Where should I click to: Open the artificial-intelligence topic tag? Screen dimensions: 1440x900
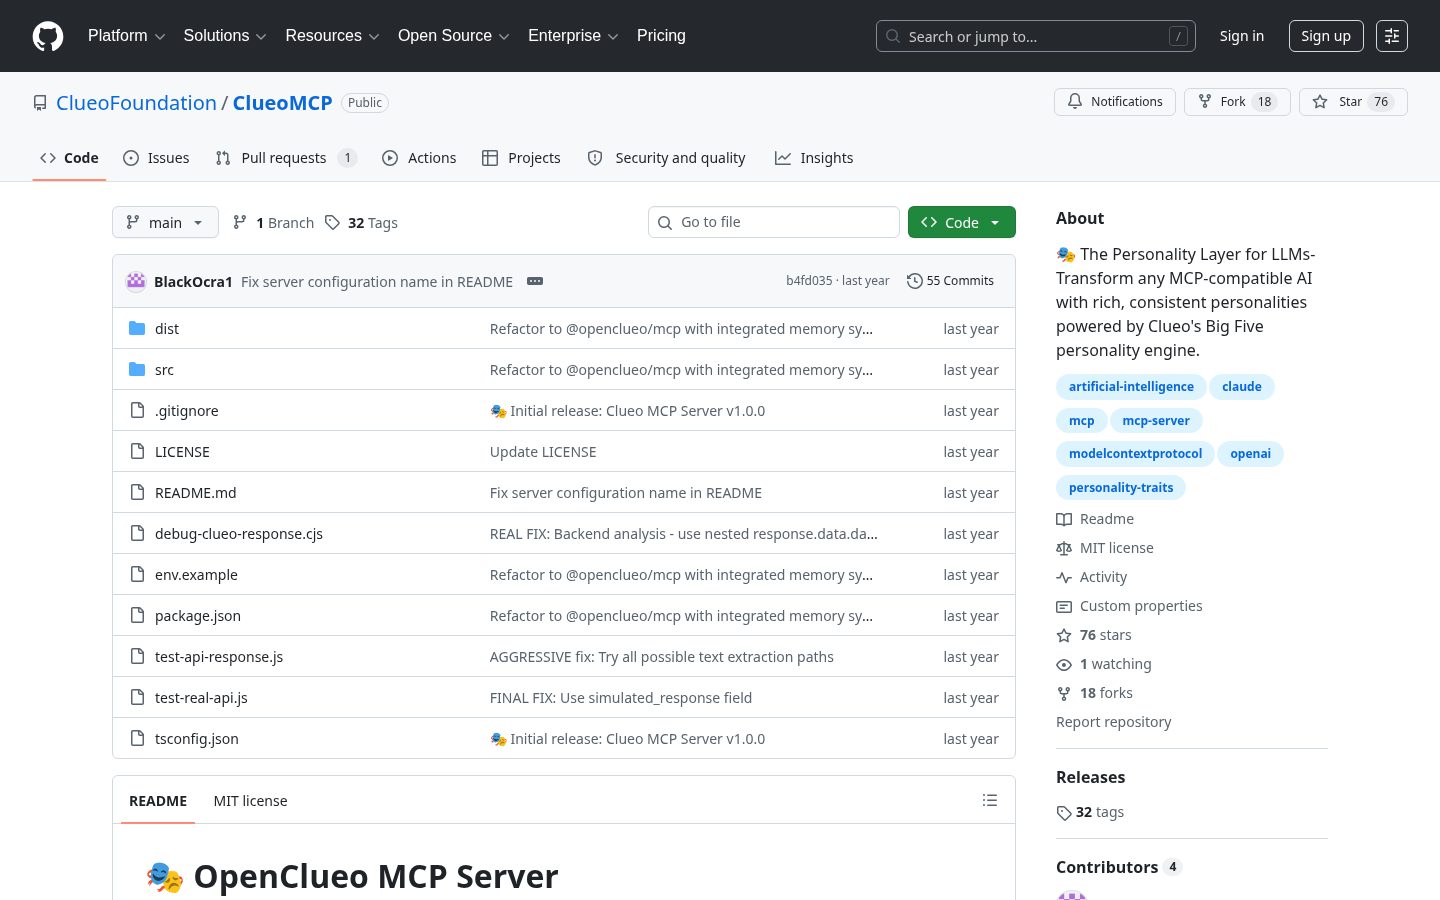(1131, 387)
